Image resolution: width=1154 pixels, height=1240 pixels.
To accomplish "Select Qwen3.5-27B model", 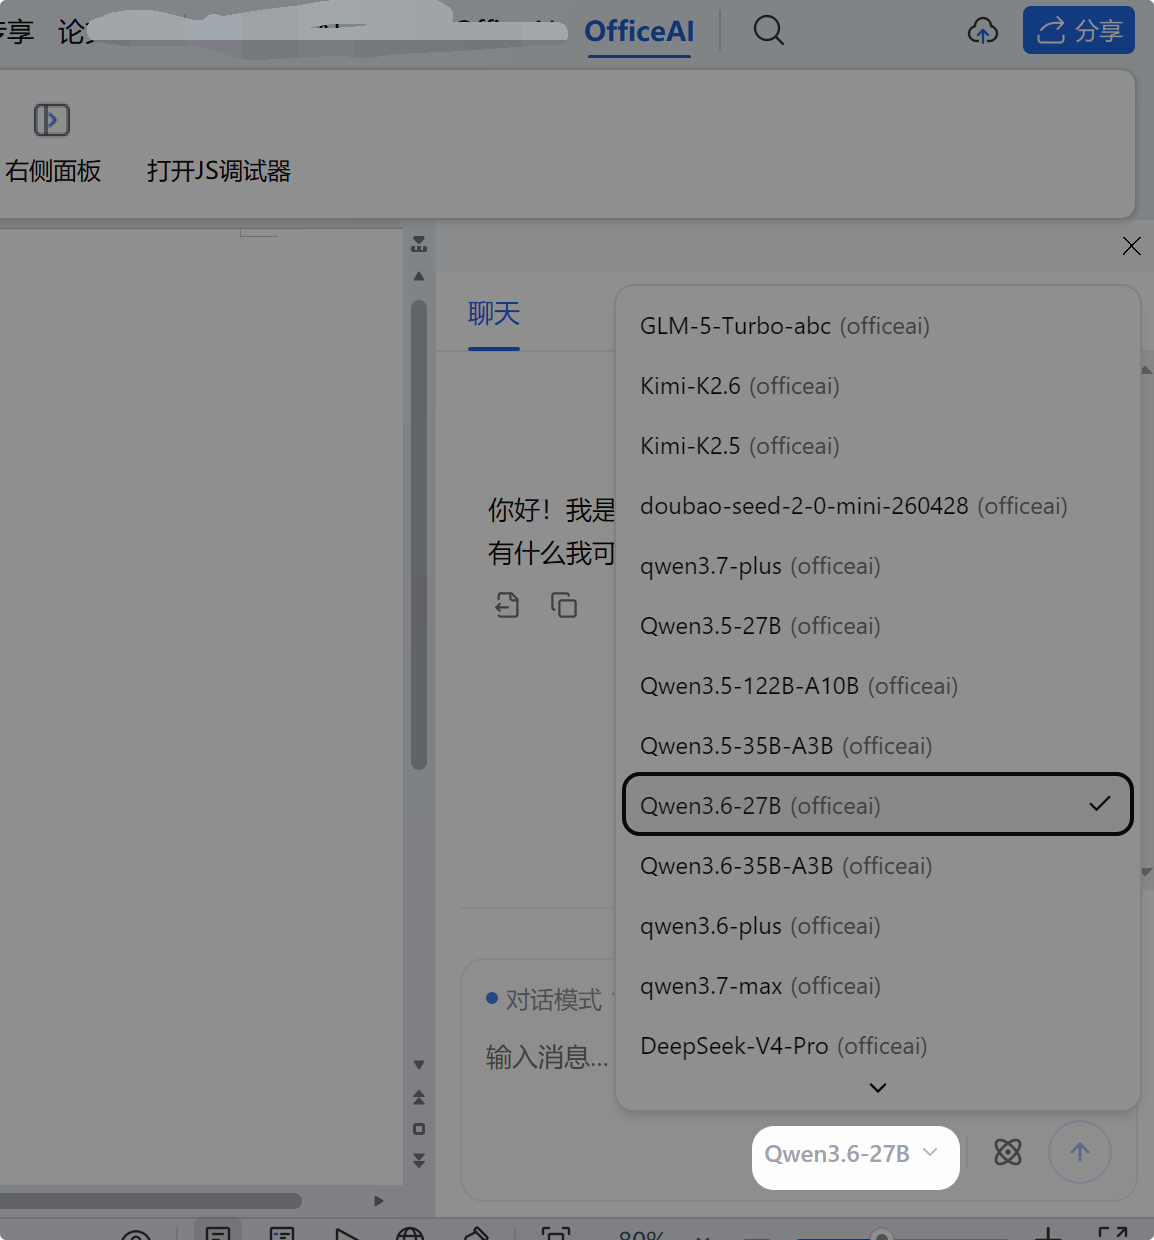I will click(x=878, y=626).
